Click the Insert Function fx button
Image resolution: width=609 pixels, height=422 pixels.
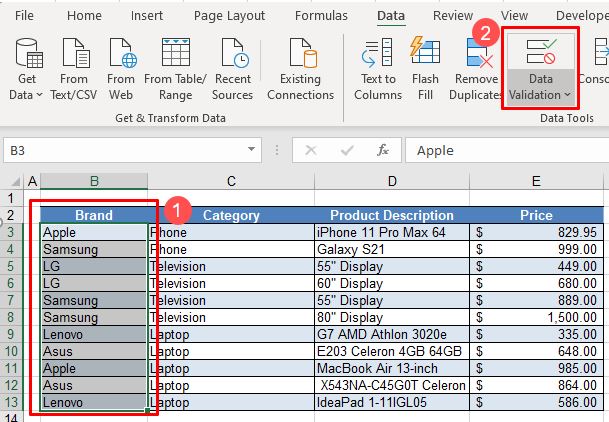pyautogui.click(x=382, y=151)
